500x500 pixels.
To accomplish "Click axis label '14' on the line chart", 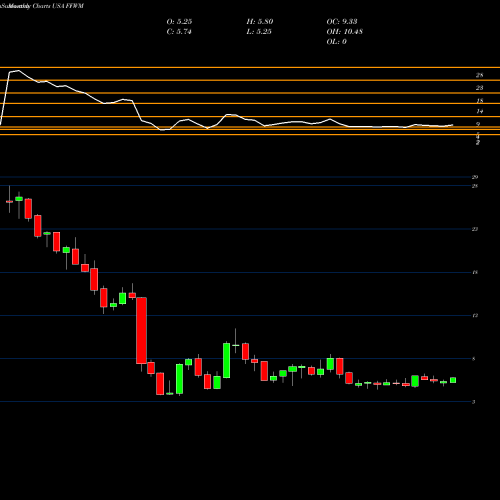I will coord(479,111).
